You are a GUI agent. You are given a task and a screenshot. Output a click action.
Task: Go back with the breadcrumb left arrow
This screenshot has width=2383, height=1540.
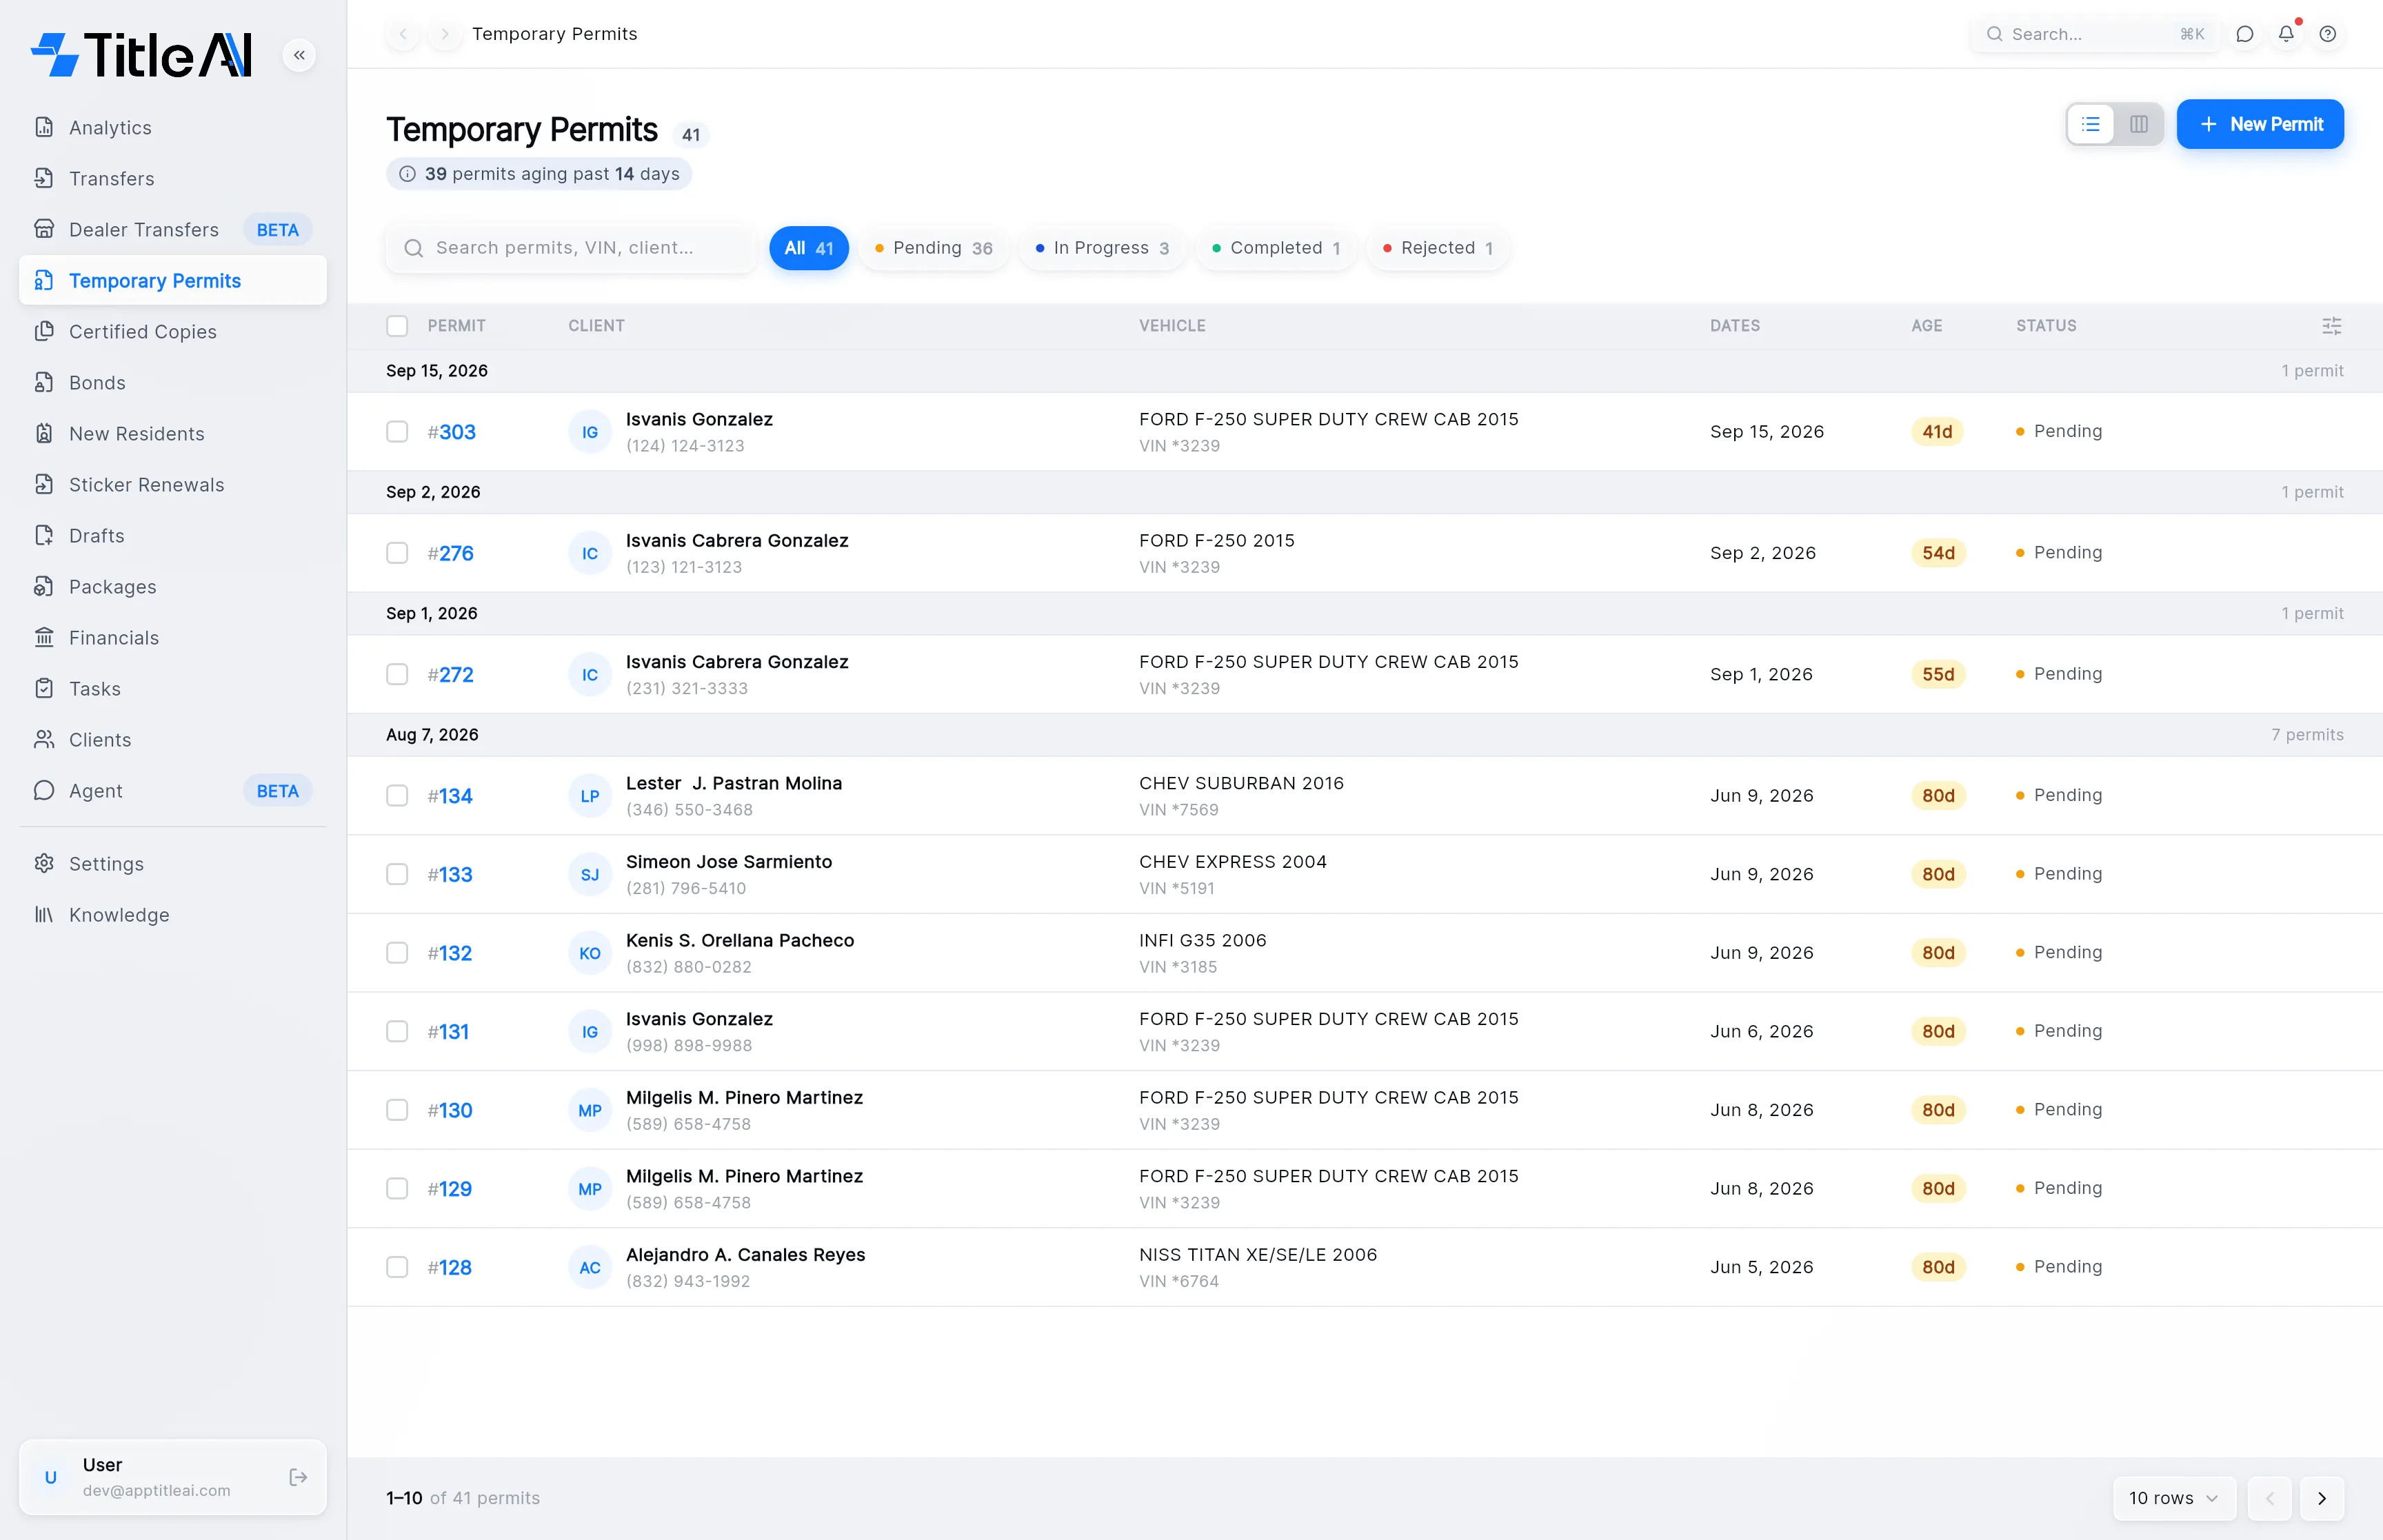point(403,34)
